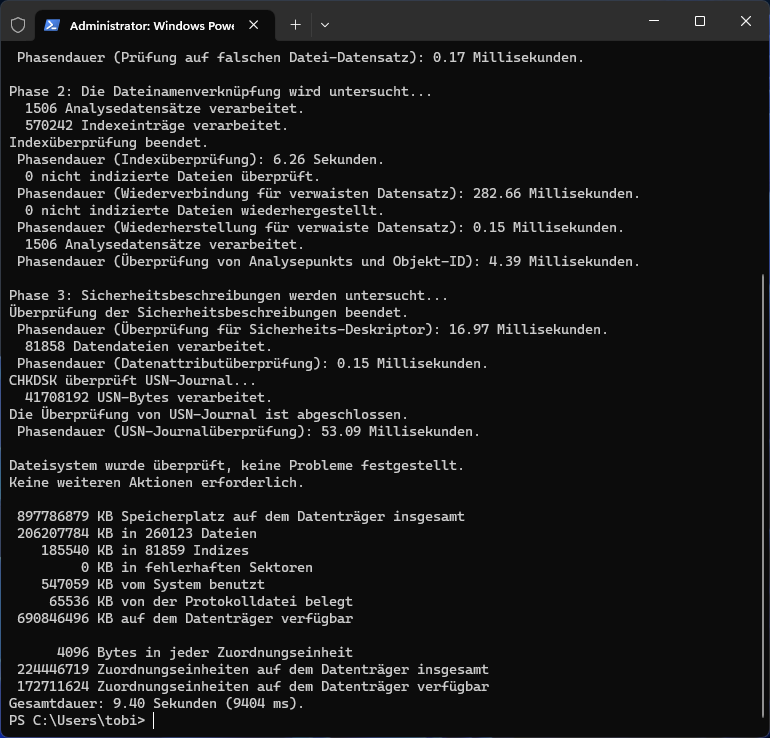The width and height of the screenshot is (770, 738).
Task: Click the Gesamtdauer 9.40 Sekunden line
Action: [157, 704]
